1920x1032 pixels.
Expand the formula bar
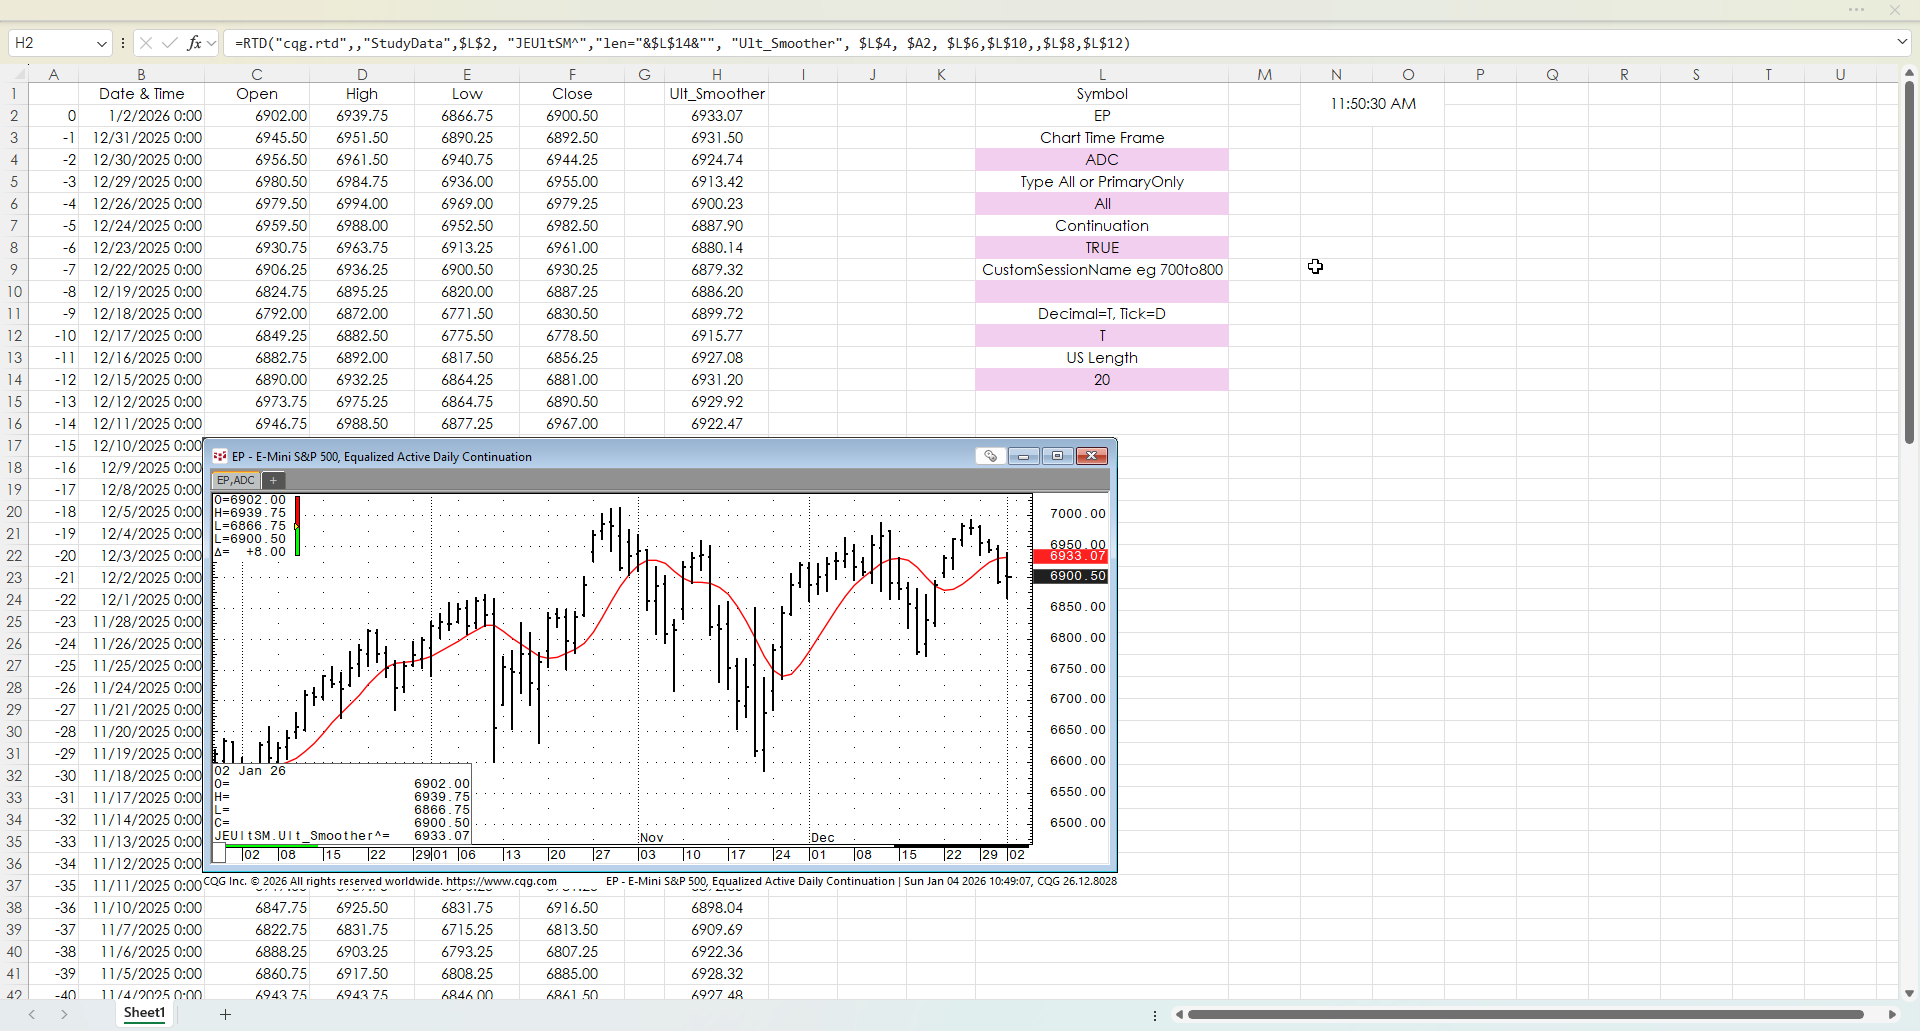click(1901, 43)
